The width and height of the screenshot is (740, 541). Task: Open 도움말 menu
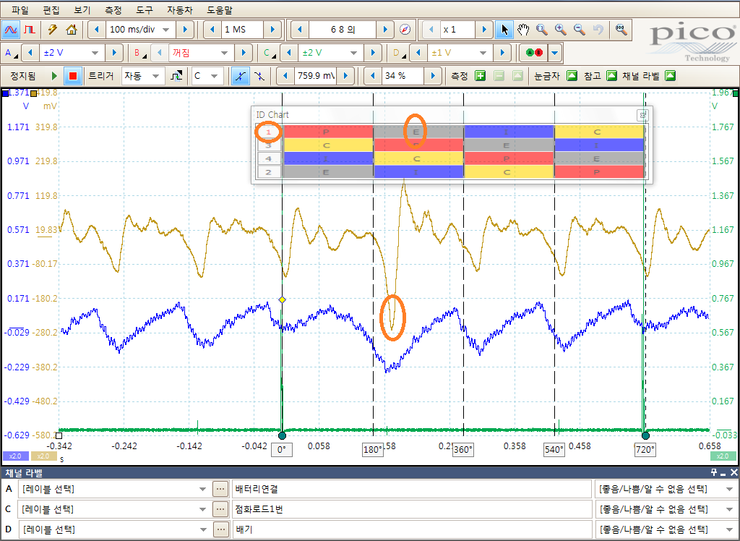pos(219,10)
